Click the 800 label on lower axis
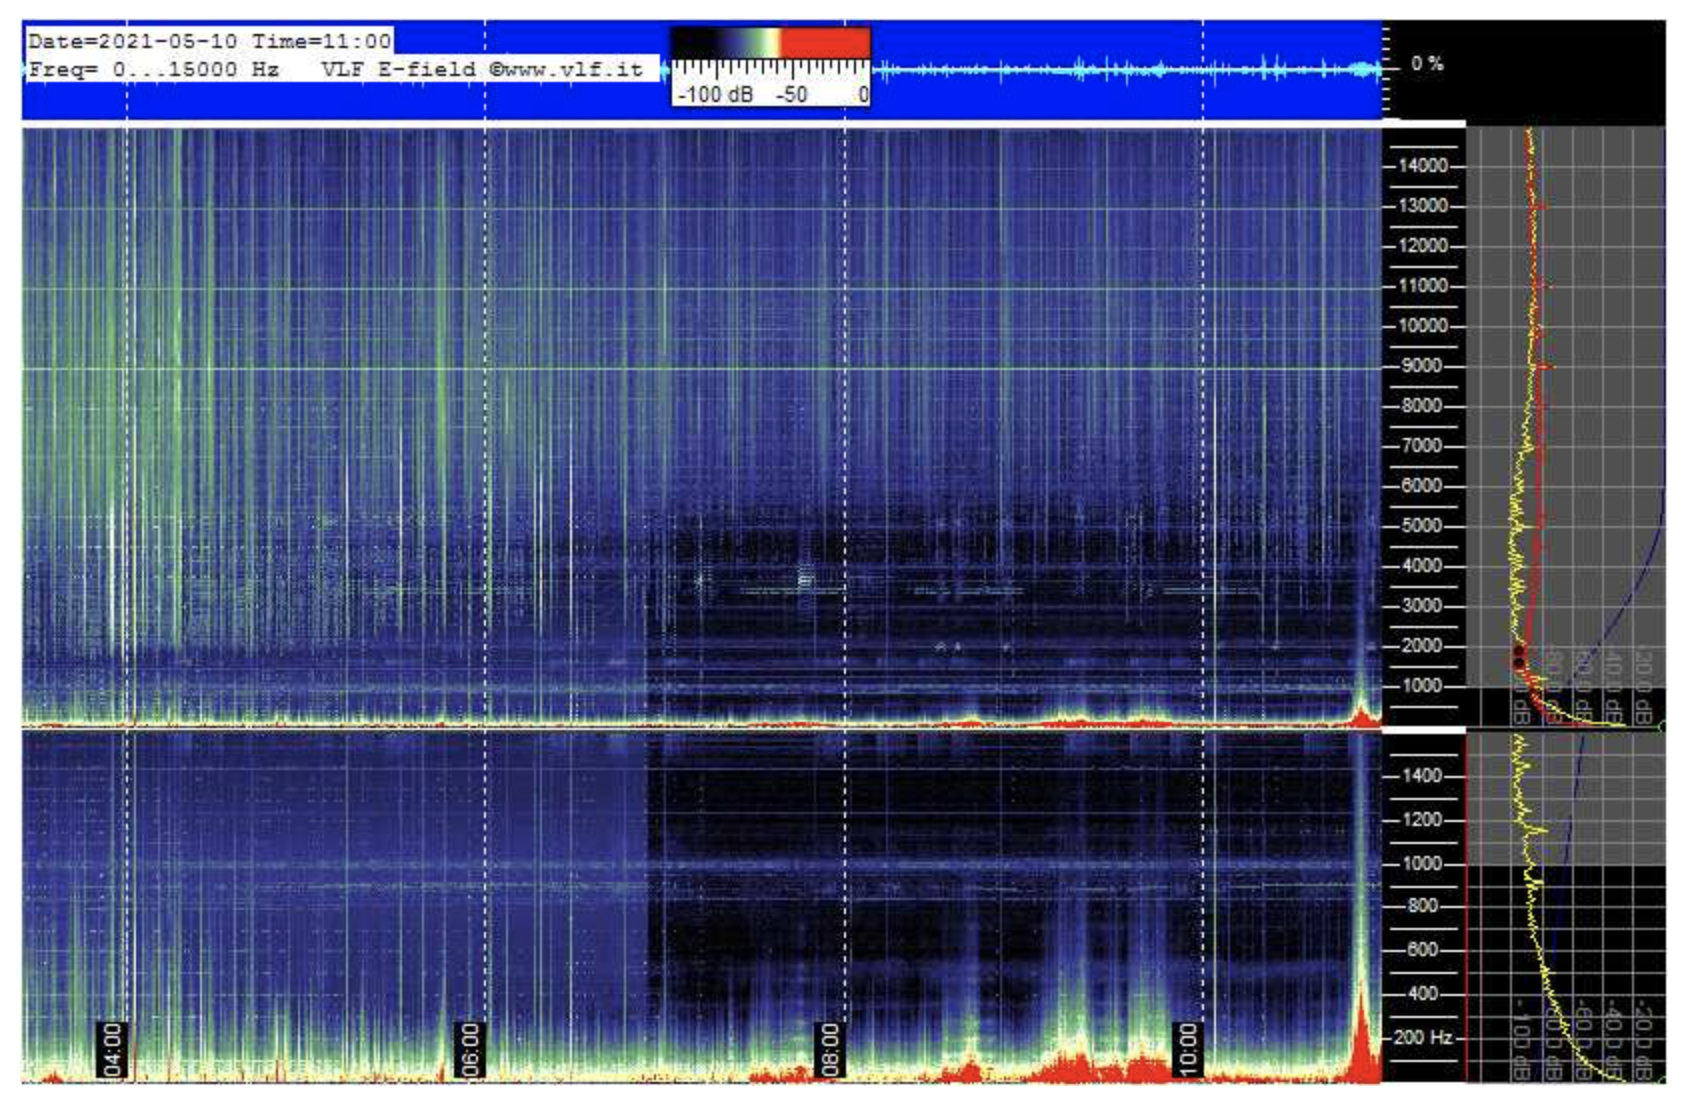1708x1108 pixels. tap(1424, 906)
